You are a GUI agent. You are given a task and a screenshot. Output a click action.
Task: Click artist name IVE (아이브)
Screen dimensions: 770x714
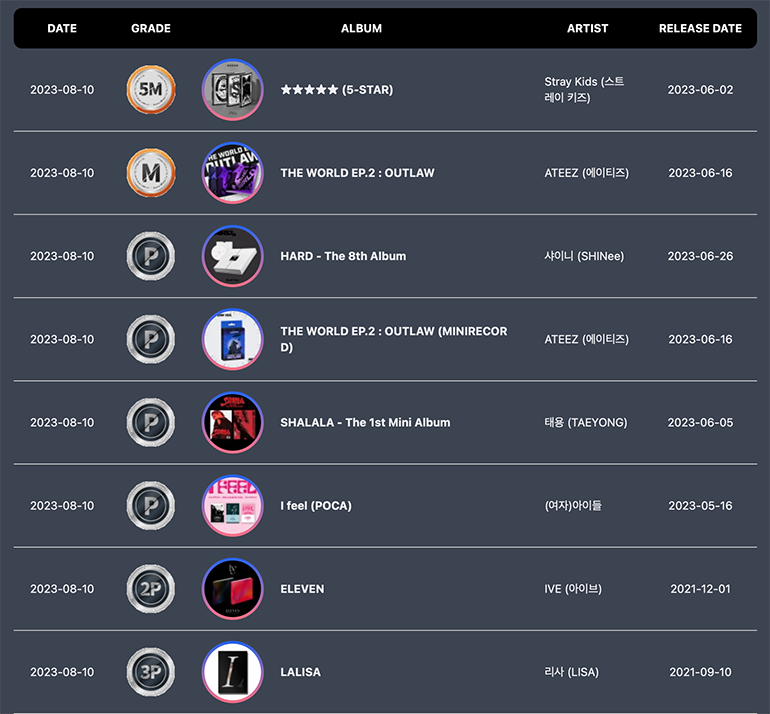573,588
